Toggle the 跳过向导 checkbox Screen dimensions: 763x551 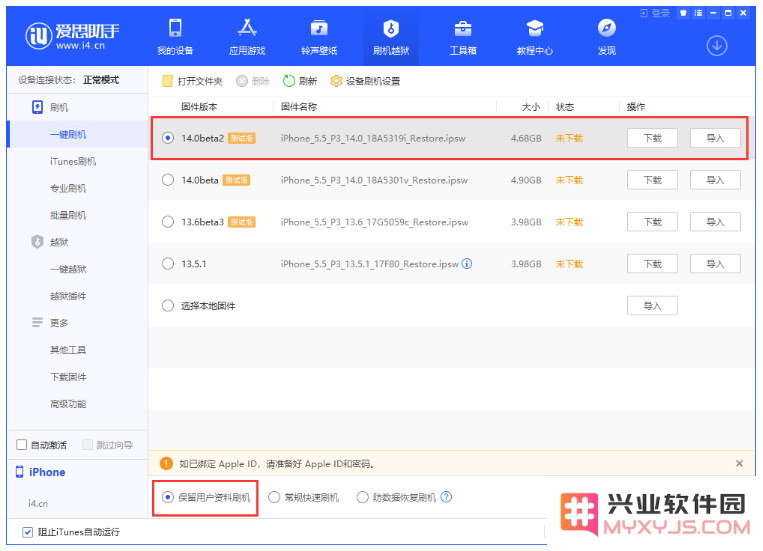88,444
